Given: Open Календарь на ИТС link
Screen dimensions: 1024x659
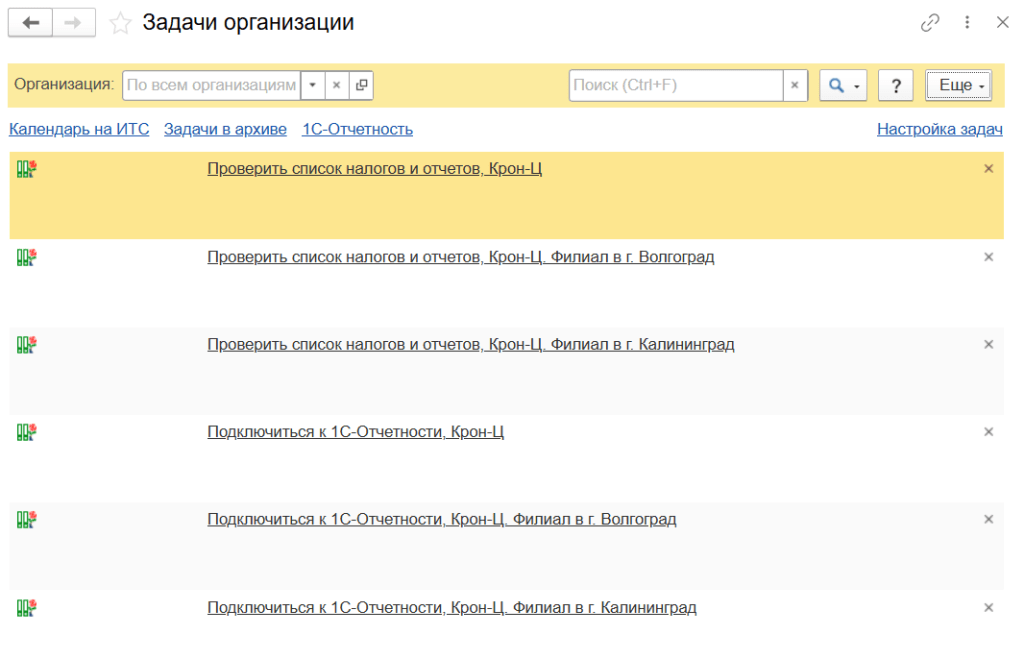Looking at the screenshot, I should click(79, 129).
